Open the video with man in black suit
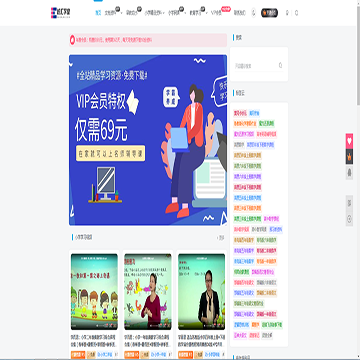 (201, 292)
